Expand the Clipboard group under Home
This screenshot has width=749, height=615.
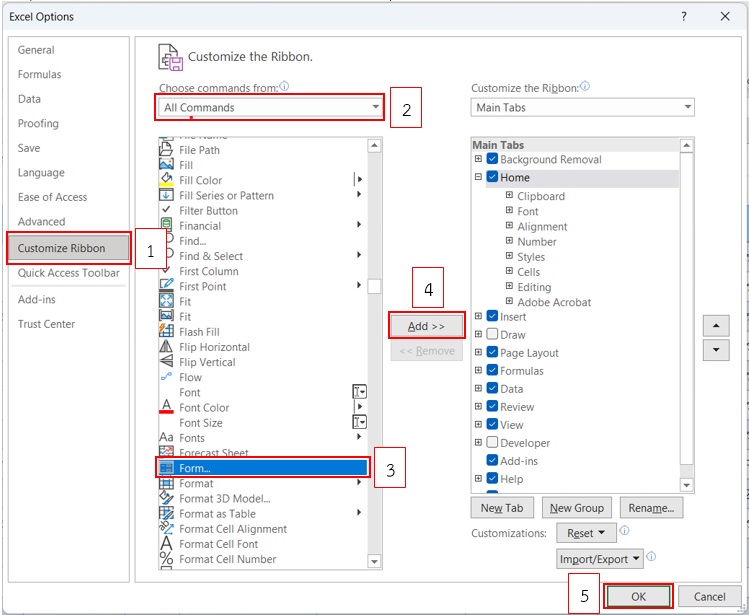click(510, 196)
